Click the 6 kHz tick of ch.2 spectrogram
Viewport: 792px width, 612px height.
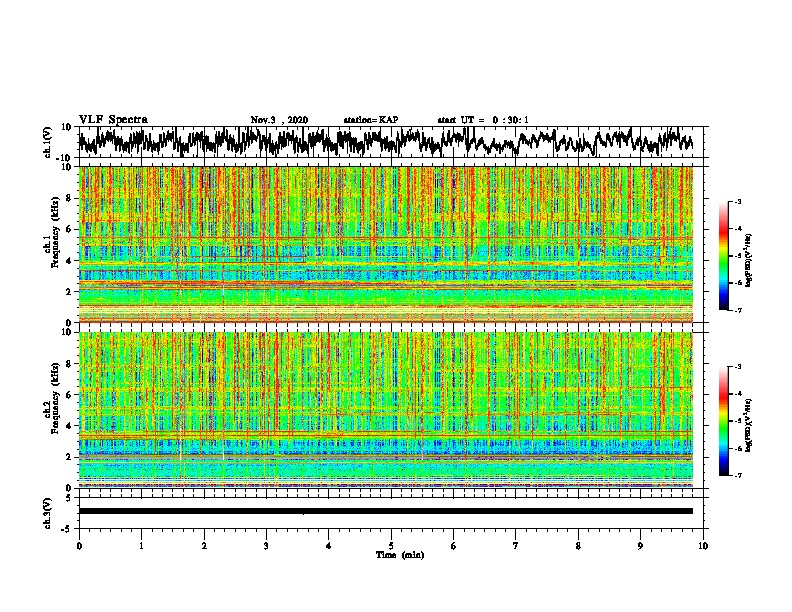[x=69, y=395]
